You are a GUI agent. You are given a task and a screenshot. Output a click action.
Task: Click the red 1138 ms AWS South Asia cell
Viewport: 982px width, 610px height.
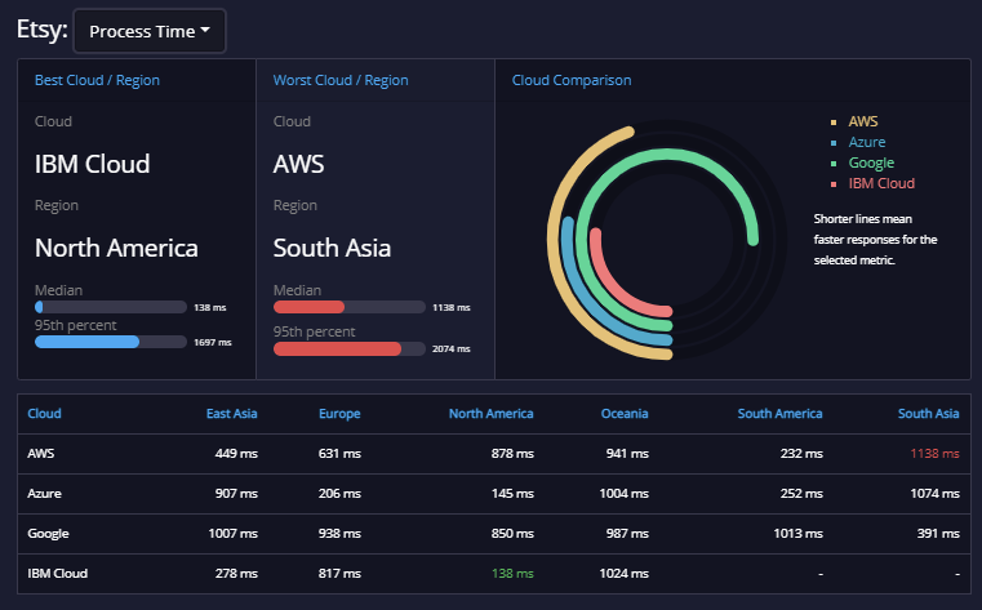pos(934,453)
